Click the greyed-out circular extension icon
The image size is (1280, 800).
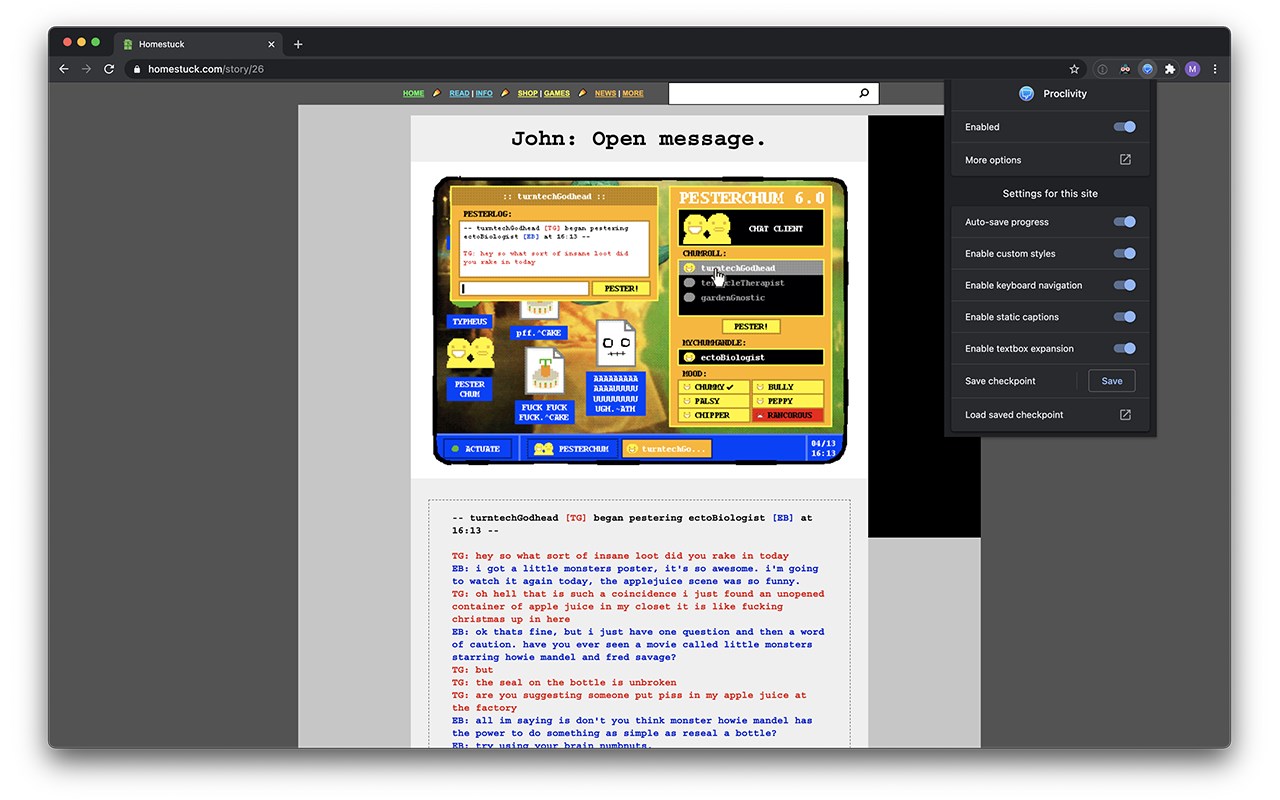coord(1102,69)
